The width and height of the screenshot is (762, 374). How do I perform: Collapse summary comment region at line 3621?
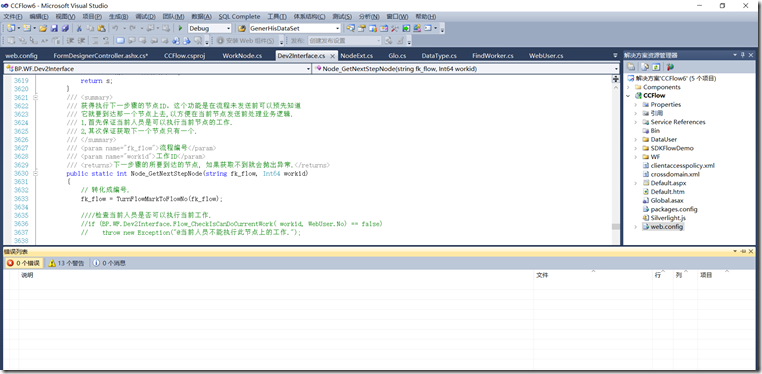[x=35, y=98]
